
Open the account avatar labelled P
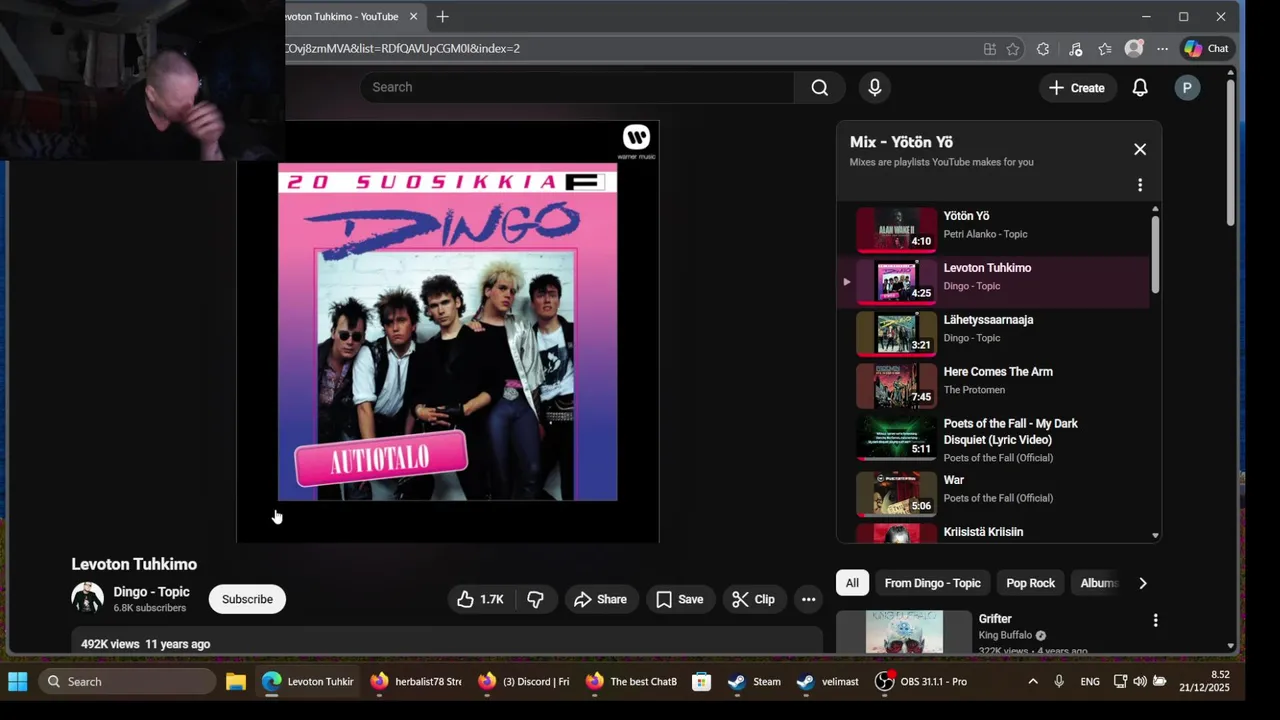tap(1187, 88)
